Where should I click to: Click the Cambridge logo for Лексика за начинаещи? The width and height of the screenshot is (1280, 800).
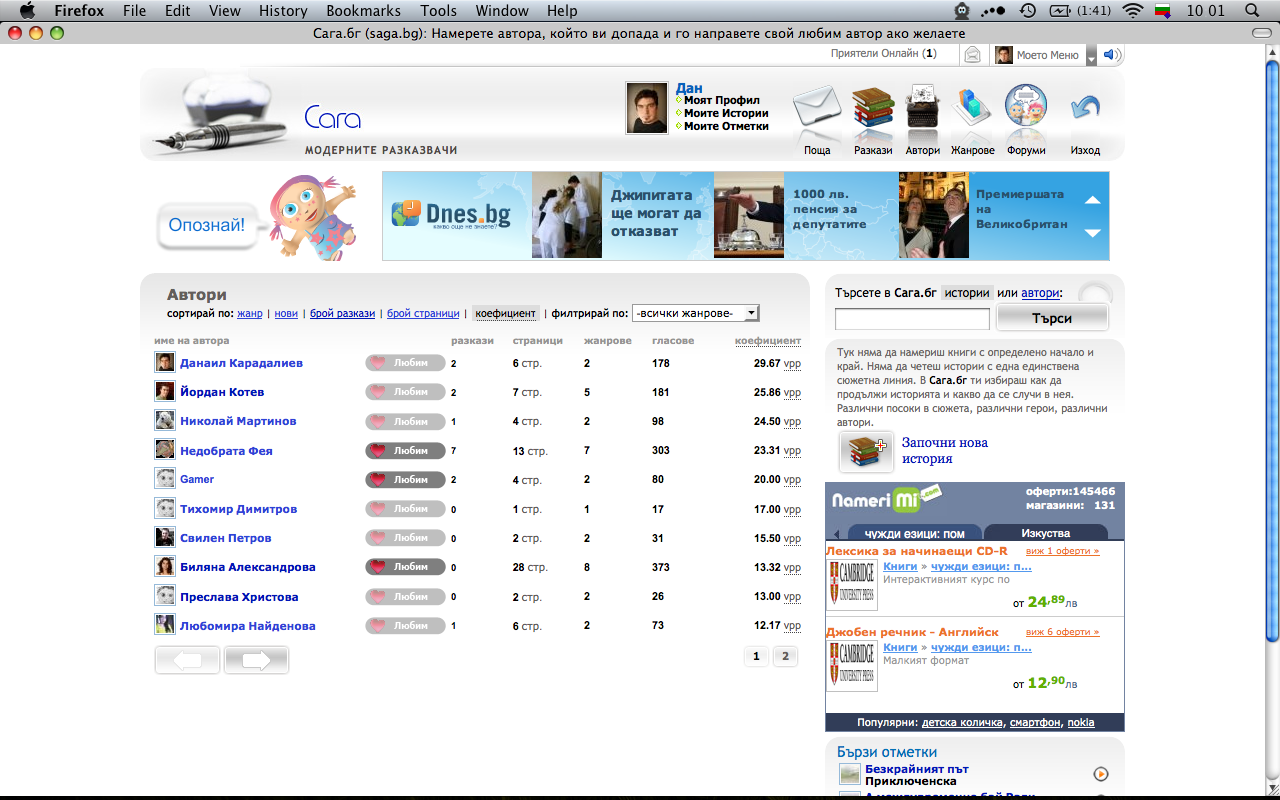point(852,584)
